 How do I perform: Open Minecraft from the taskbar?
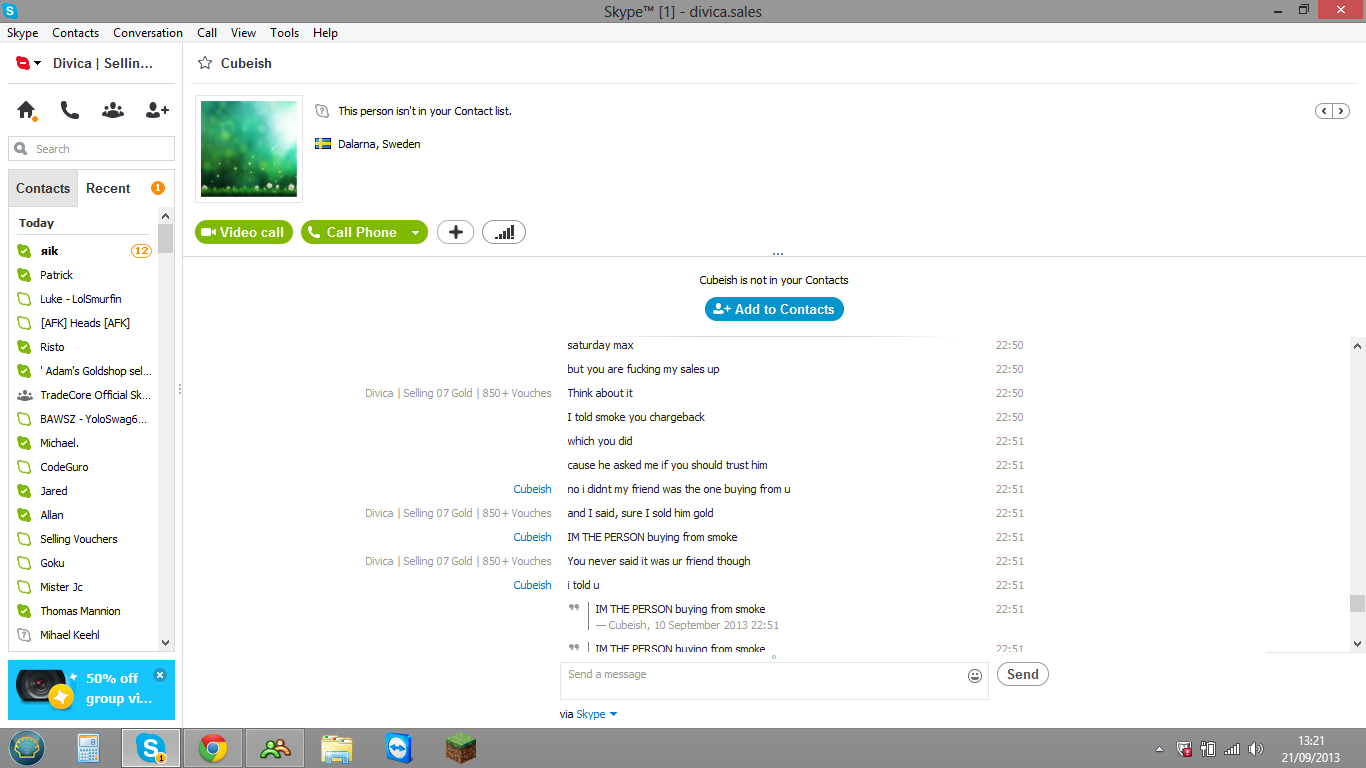[x=461, y=748]
